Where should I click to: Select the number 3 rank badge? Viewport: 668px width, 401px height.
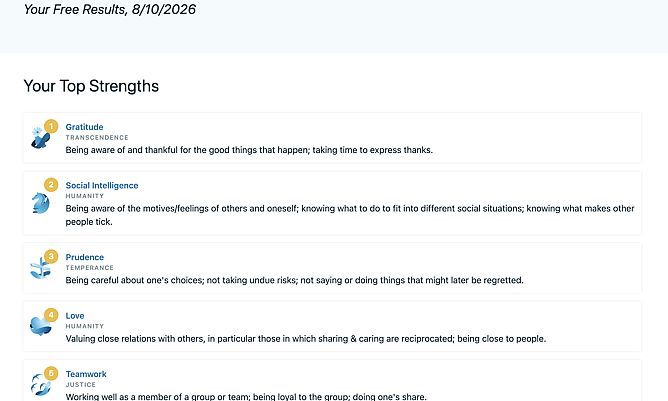click(51, 256)
